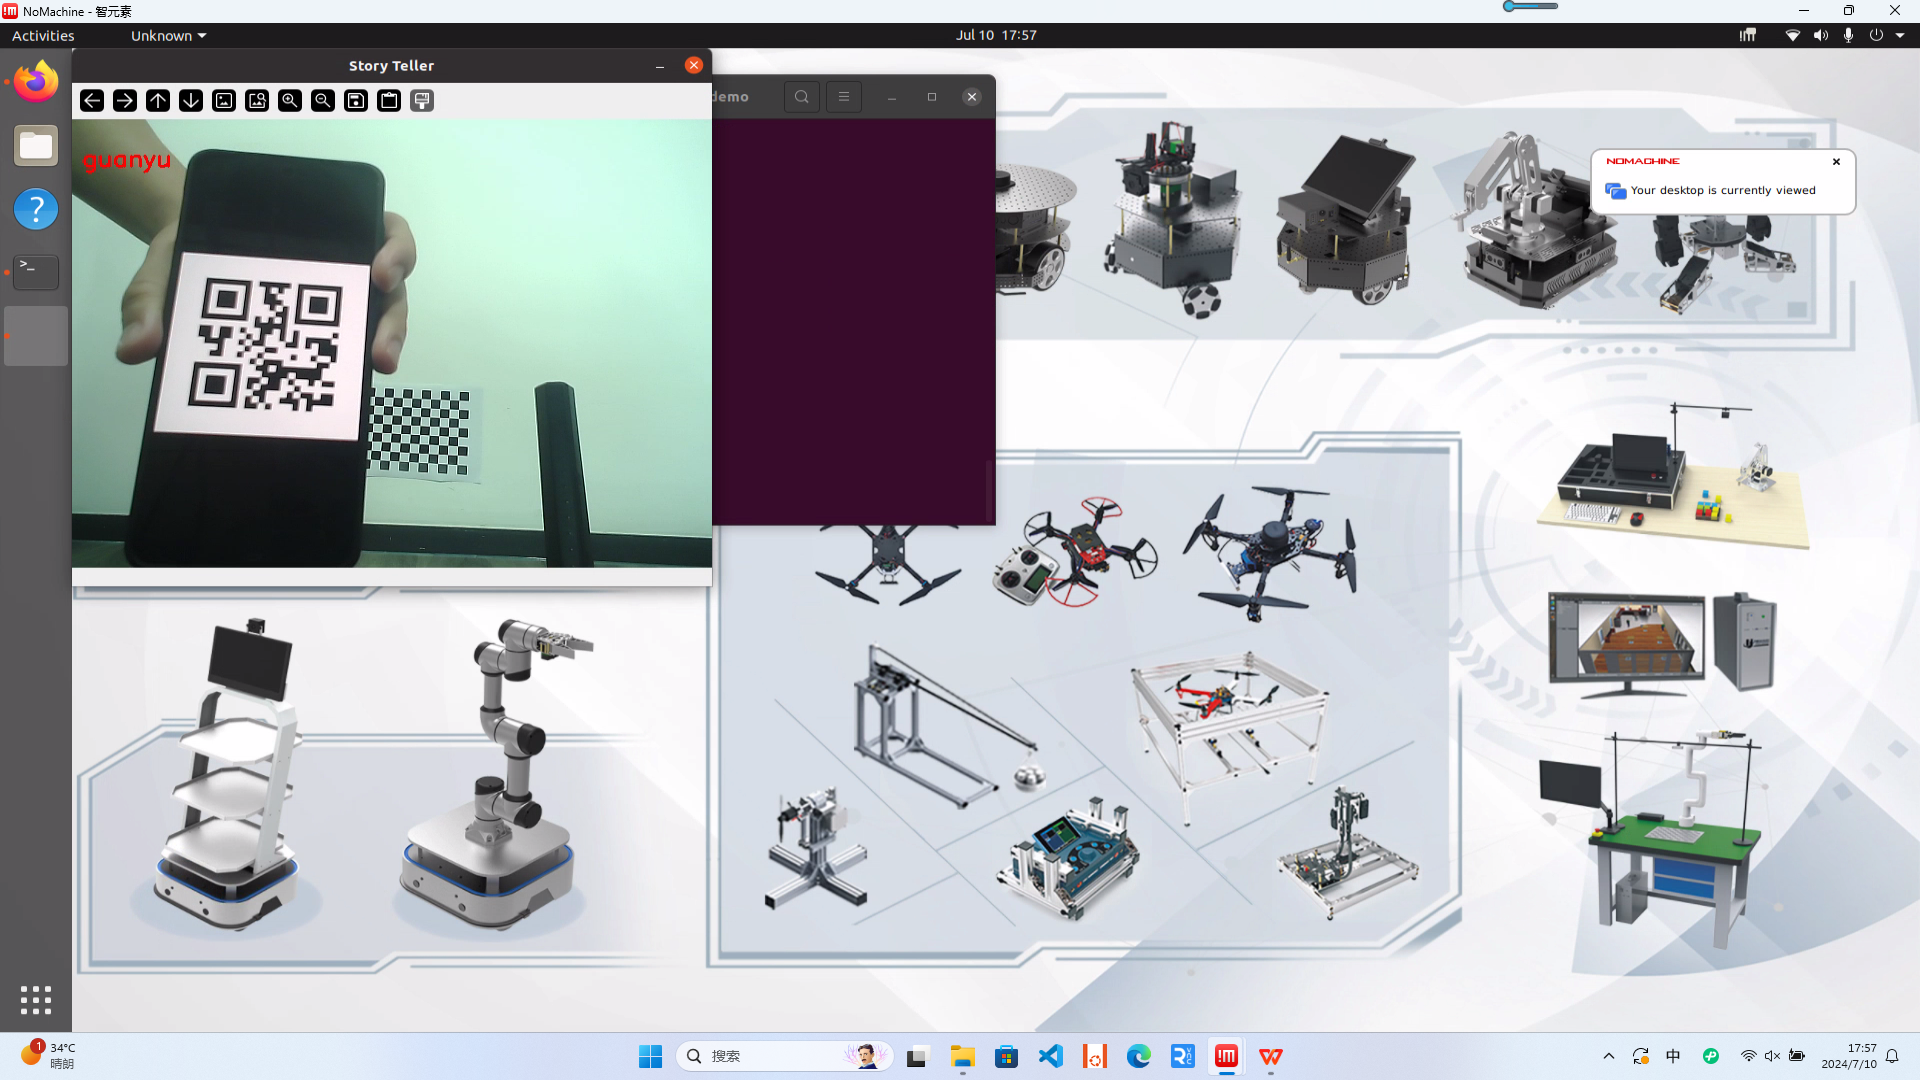Open the Activities overview
This screenshot has height=1080, width=1920.
coord(43,35)
